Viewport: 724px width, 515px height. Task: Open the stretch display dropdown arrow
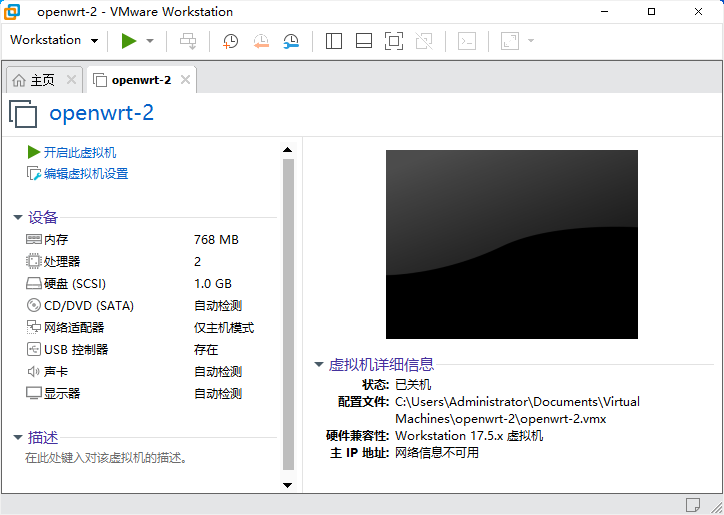[531, 41]
